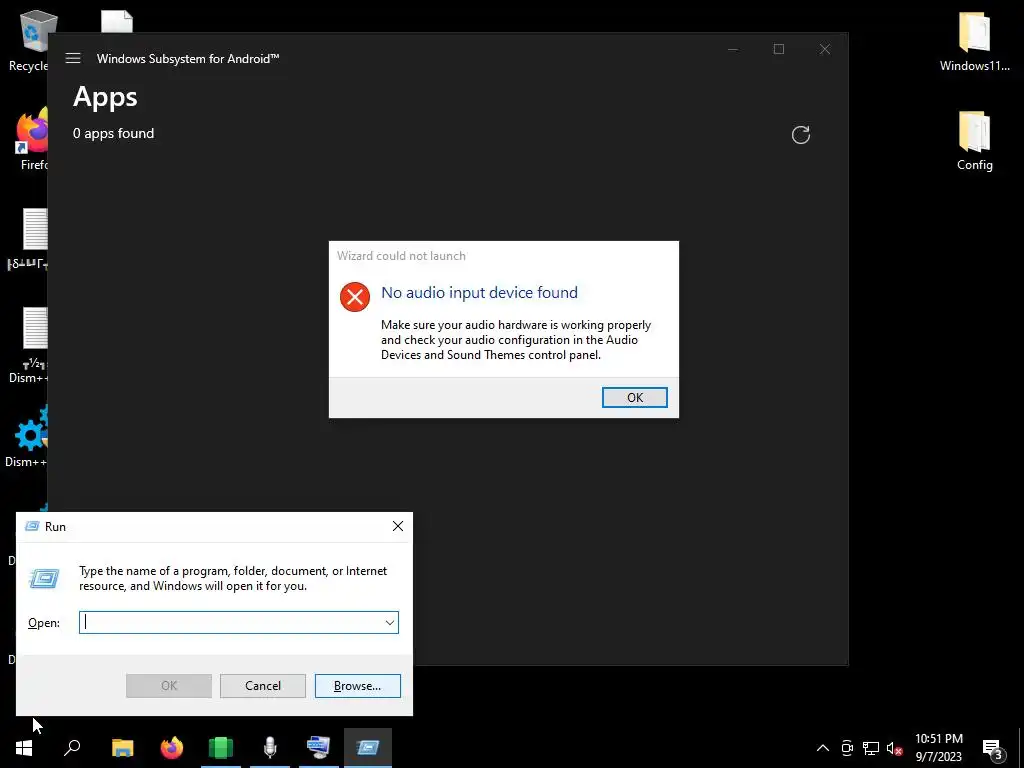
Task: Close the Windows Subsystem for Android window
Action: tap(825, 49)
